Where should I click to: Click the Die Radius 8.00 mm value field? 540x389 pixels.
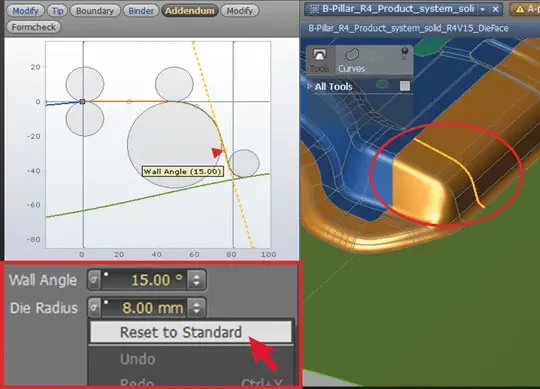point(144,307)
